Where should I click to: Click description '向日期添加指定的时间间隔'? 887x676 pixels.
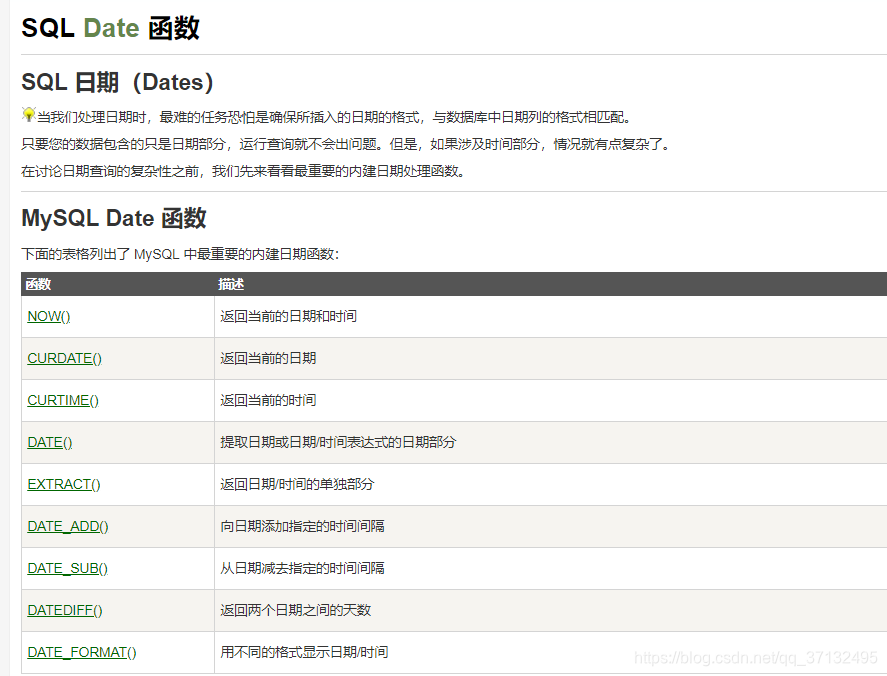coord(302,526)
